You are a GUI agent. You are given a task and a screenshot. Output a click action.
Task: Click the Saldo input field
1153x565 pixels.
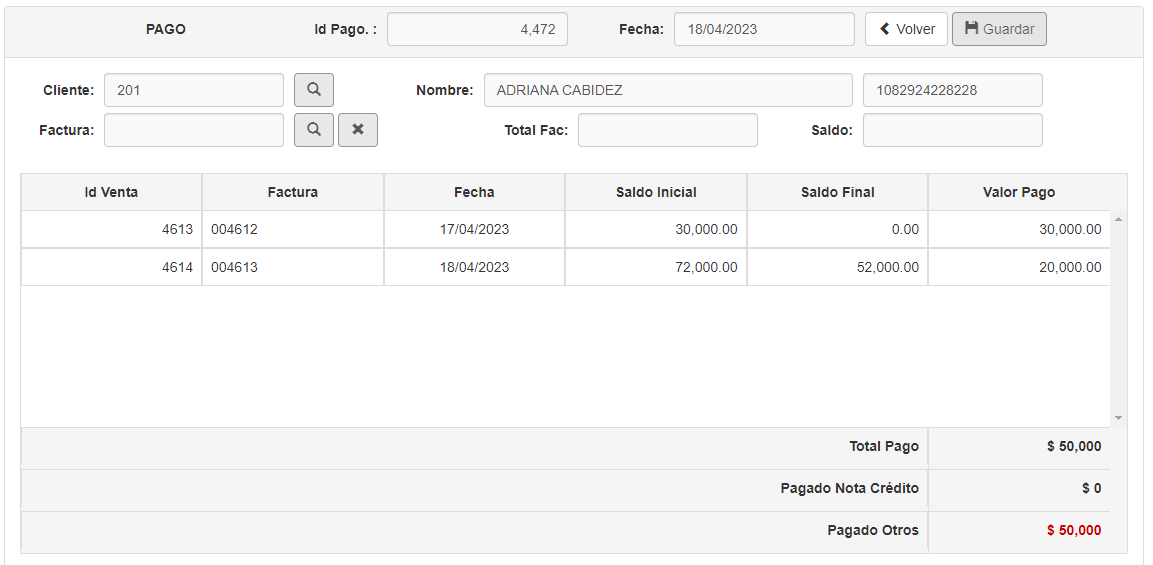(x=952, y=130)
